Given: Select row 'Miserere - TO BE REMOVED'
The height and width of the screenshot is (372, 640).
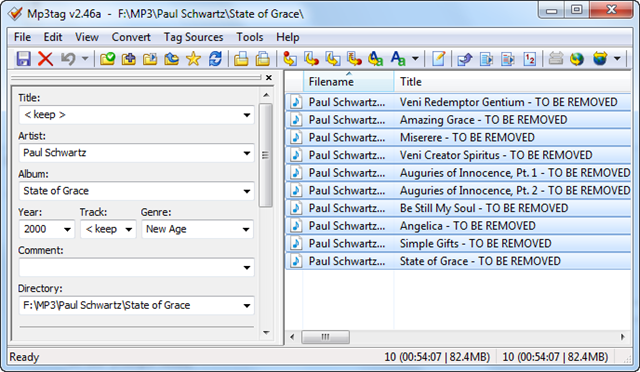Looking at the screenshot, I should pos(458,137).
